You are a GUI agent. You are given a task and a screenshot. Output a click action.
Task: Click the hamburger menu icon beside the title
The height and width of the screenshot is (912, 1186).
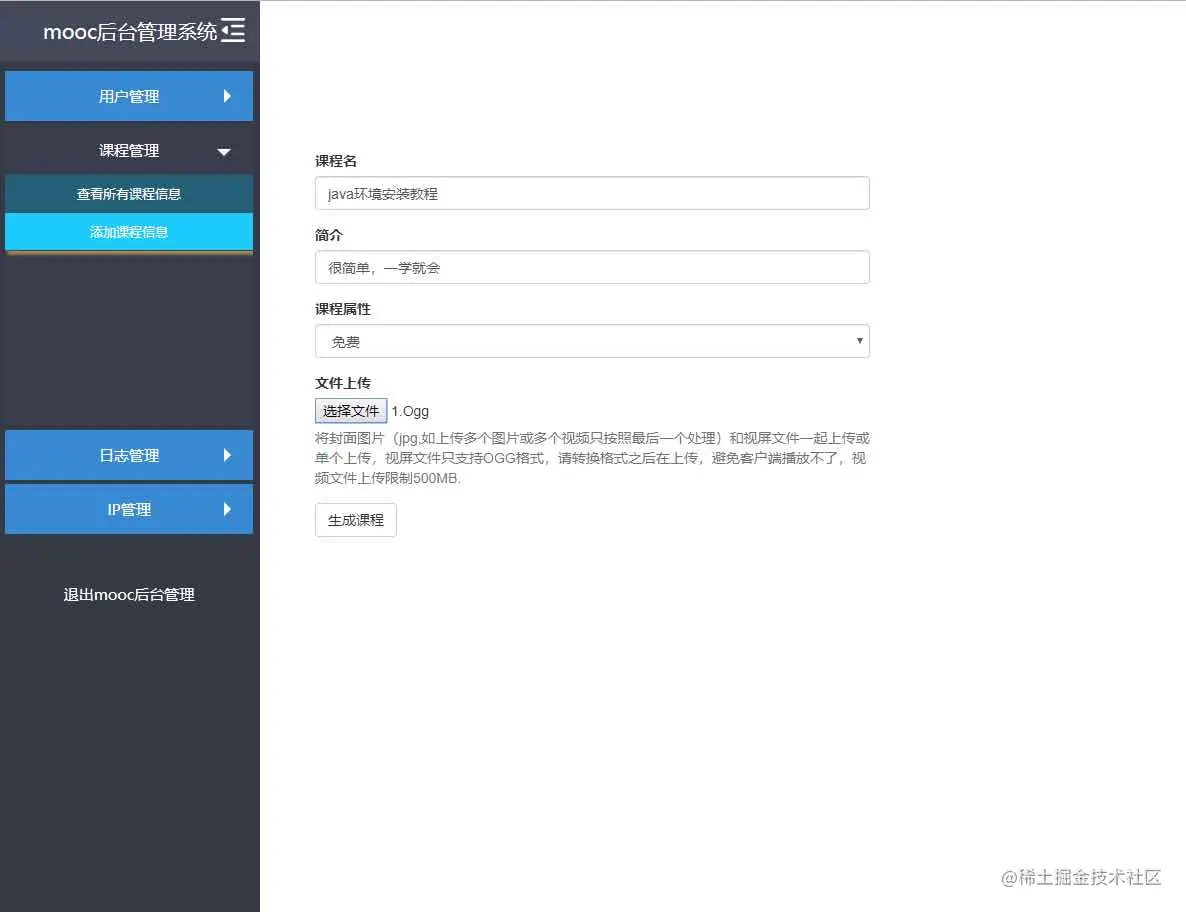(x=233, y=29)
